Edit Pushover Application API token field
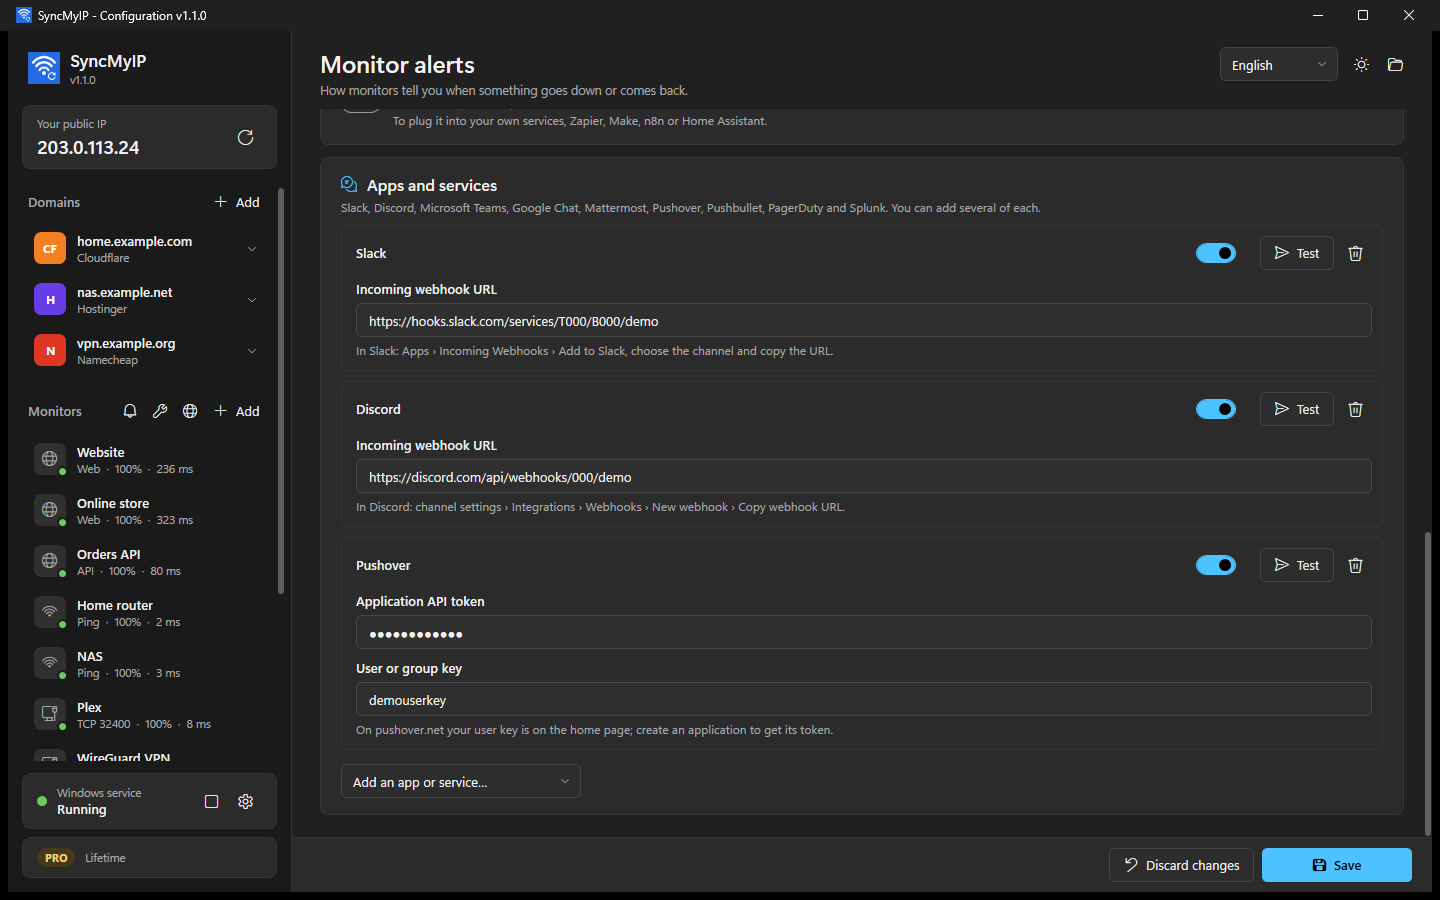 (x=863, y=632)
